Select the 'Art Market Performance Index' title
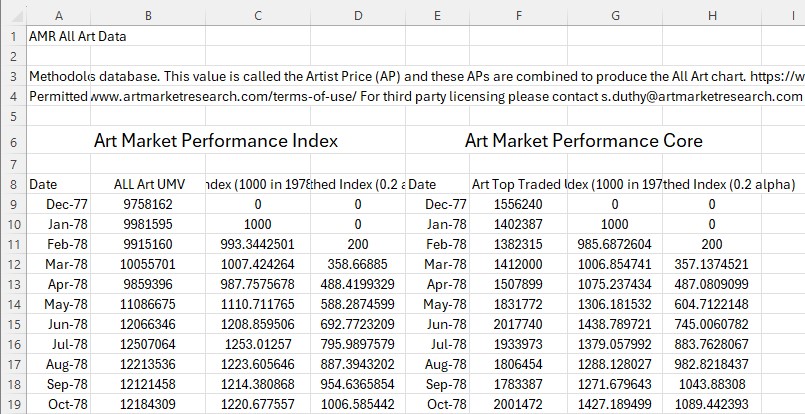This screenshot has height=414, width=805. (215, 141)
